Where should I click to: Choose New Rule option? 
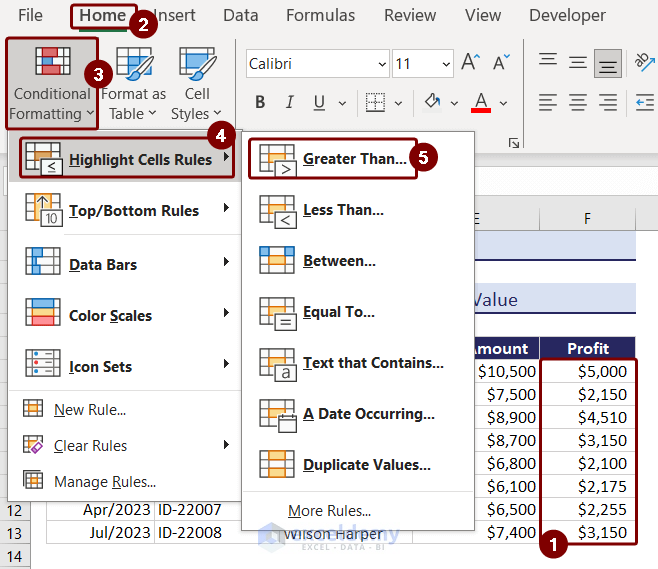[x=125, y=409]
